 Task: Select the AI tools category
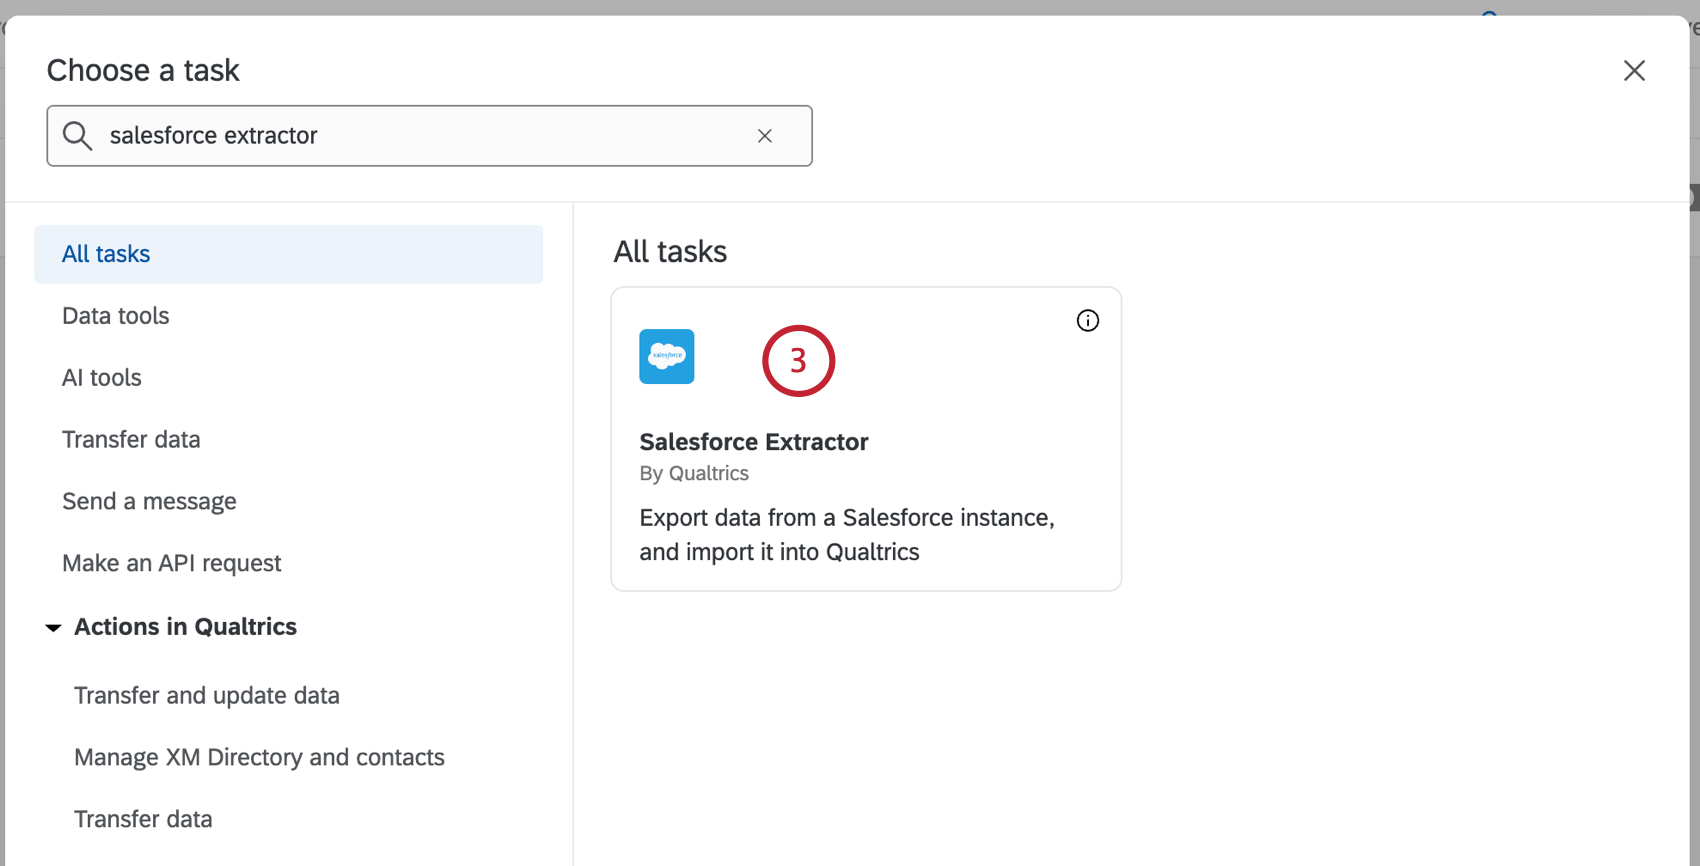point(102,378)
